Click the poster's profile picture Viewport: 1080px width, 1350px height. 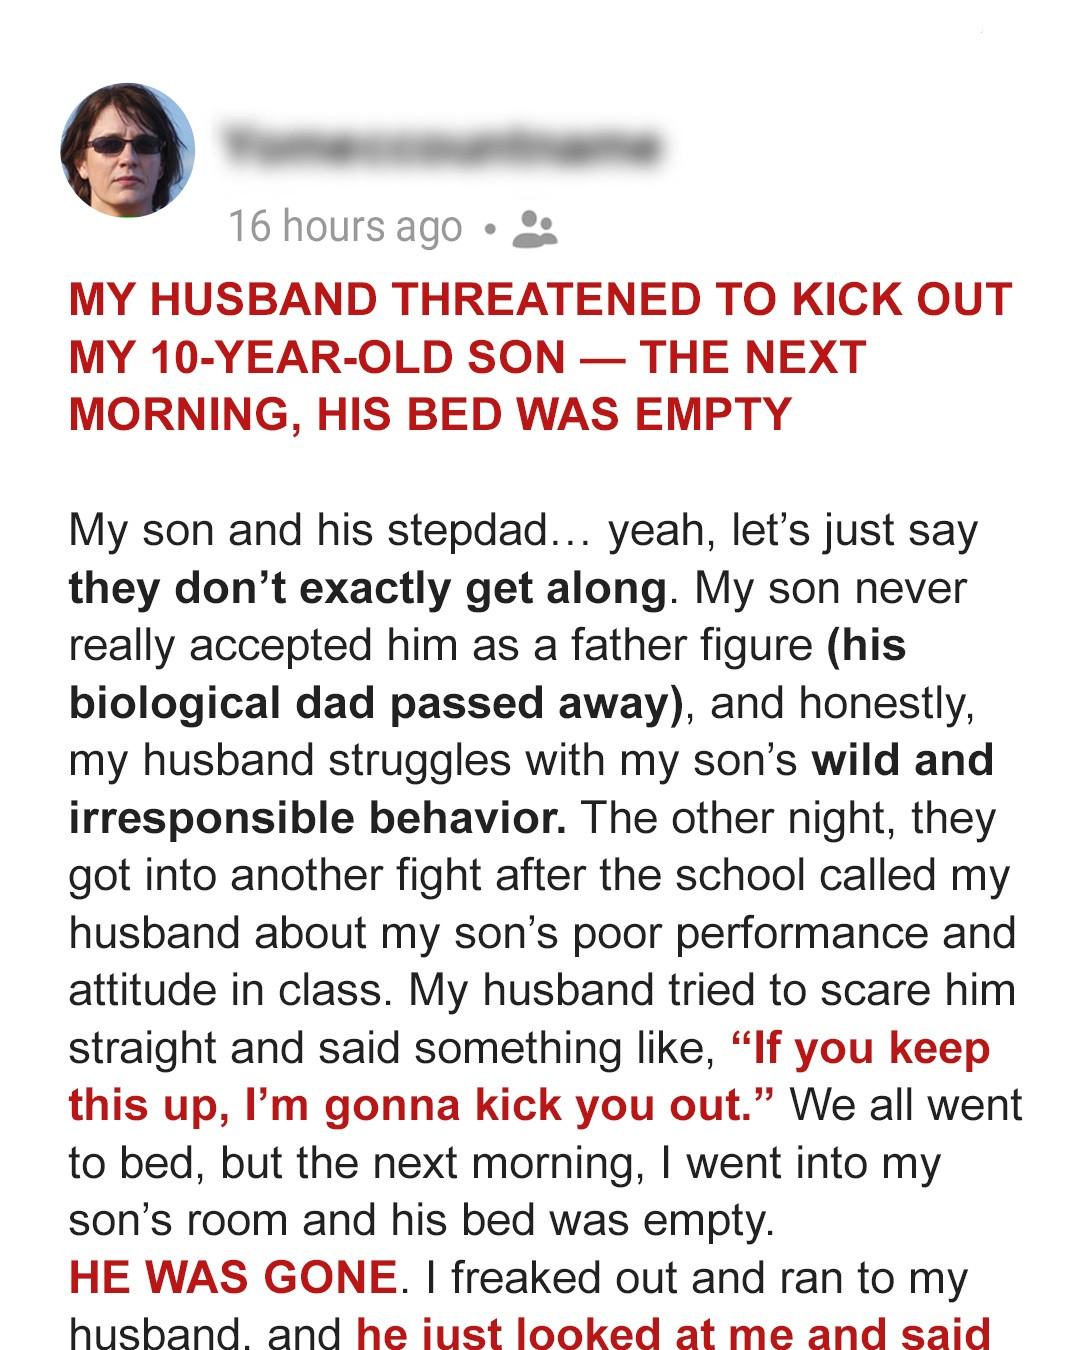[128, 150]
